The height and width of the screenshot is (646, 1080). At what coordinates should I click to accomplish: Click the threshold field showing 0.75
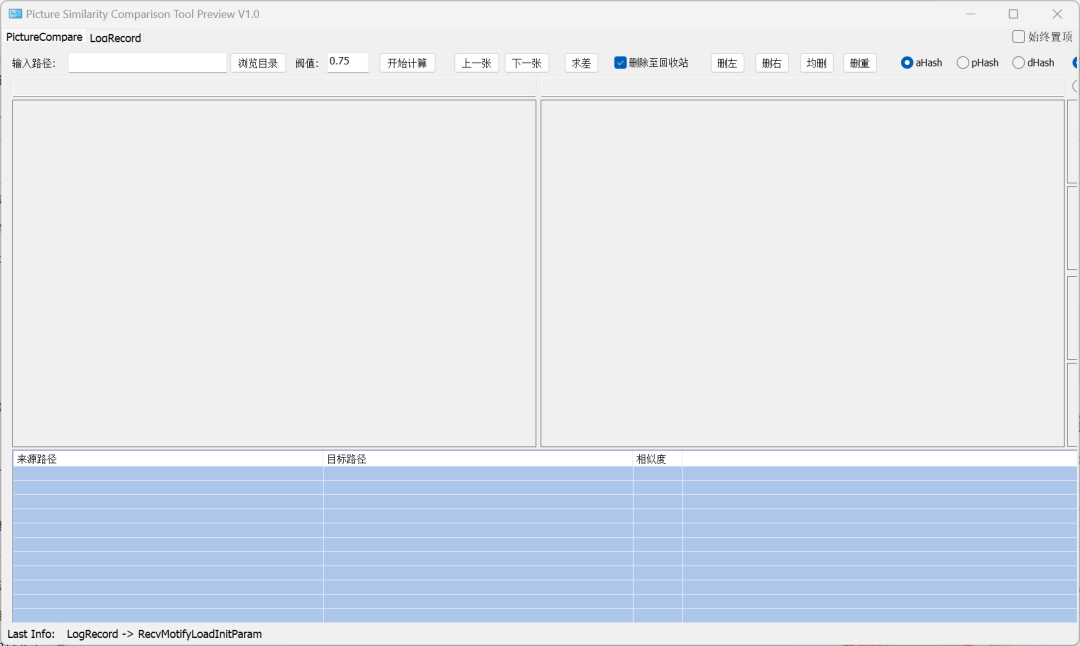pos(347,62)
